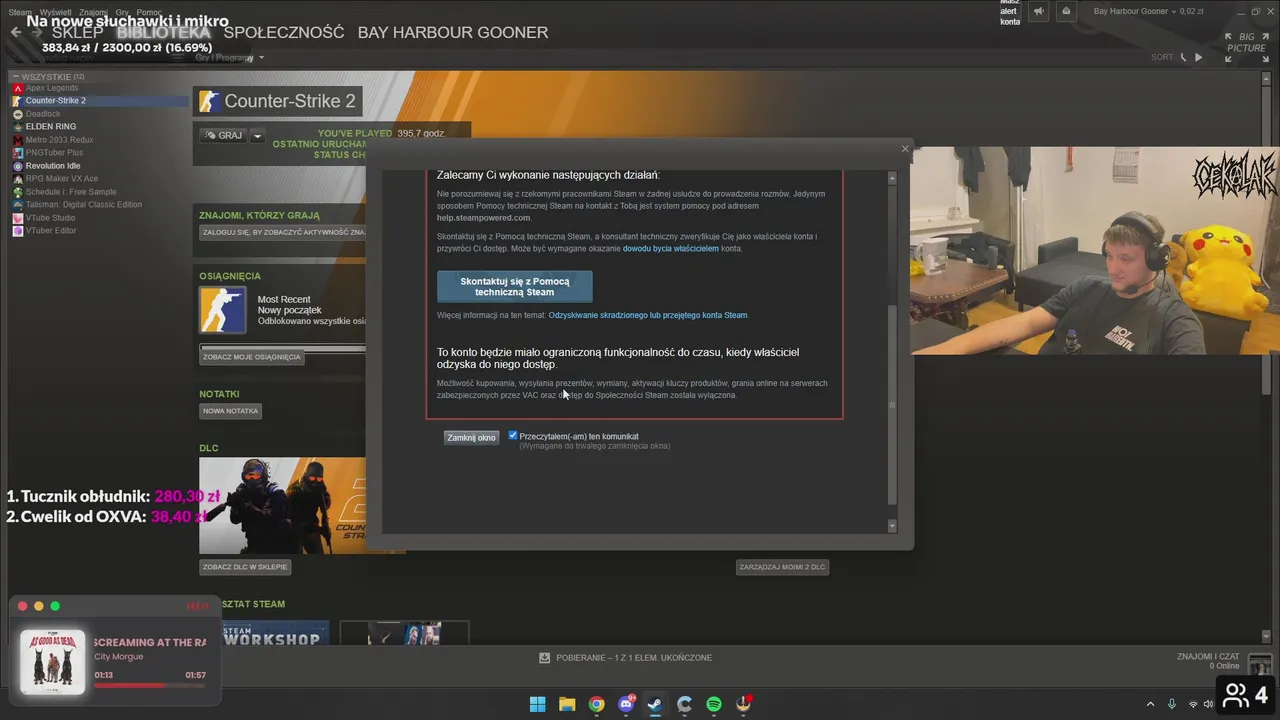This screenshot has width=1280, height=720.
Task: Click ZOBACZ DLC W SKLEPIE button
Action: coord(246,567)
